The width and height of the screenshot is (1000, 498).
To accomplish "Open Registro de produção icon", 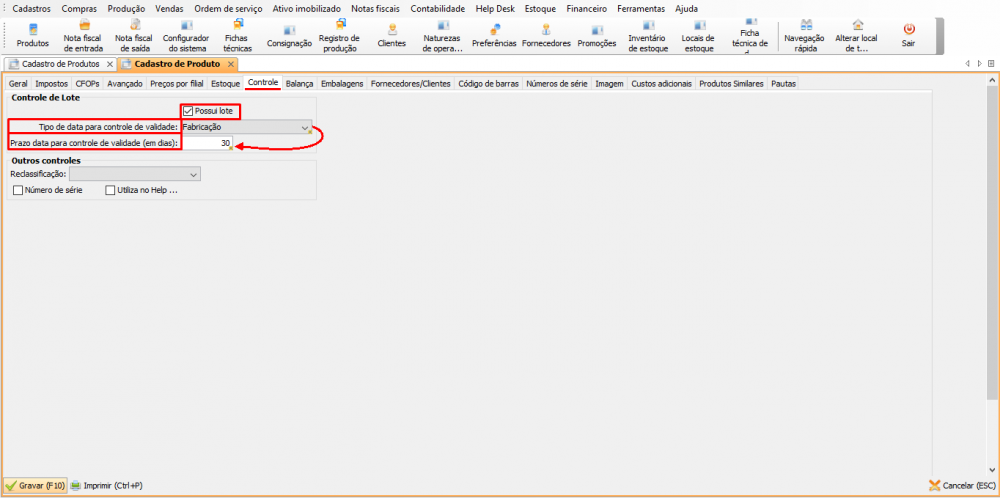I will [340, 33].
